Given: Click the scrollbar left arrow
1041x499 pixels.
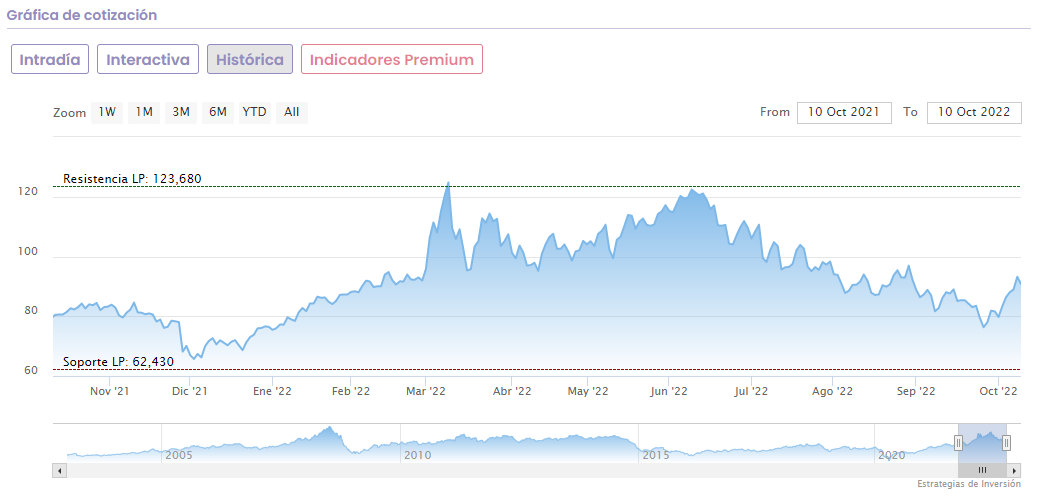Looking at the screenshot, I should (59, 470).
